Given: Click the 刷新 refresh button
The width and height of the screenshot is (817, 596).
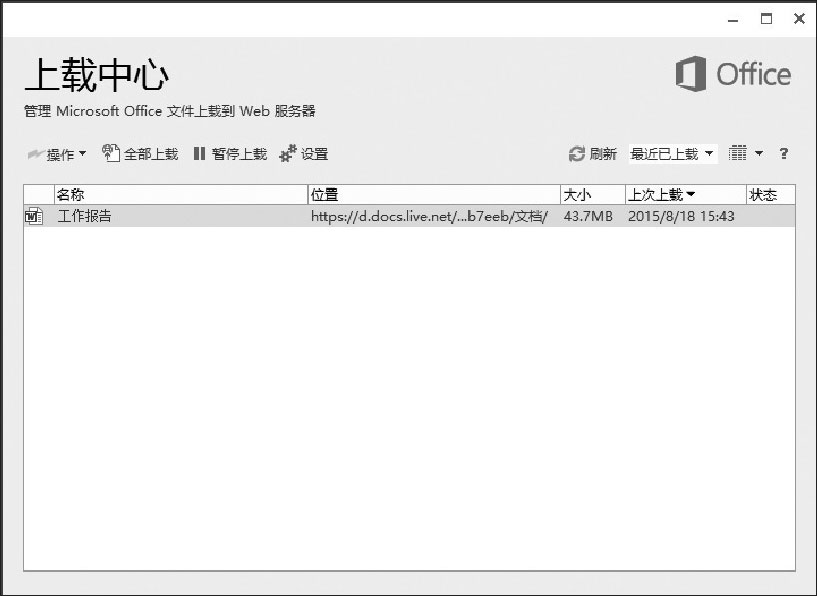Looking at the screenshot, I should point(592,154).
